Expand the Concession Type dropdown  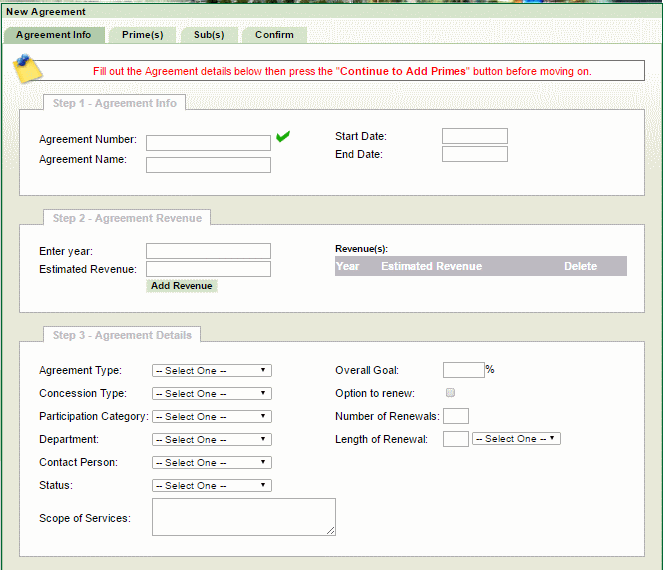point(211,394)
